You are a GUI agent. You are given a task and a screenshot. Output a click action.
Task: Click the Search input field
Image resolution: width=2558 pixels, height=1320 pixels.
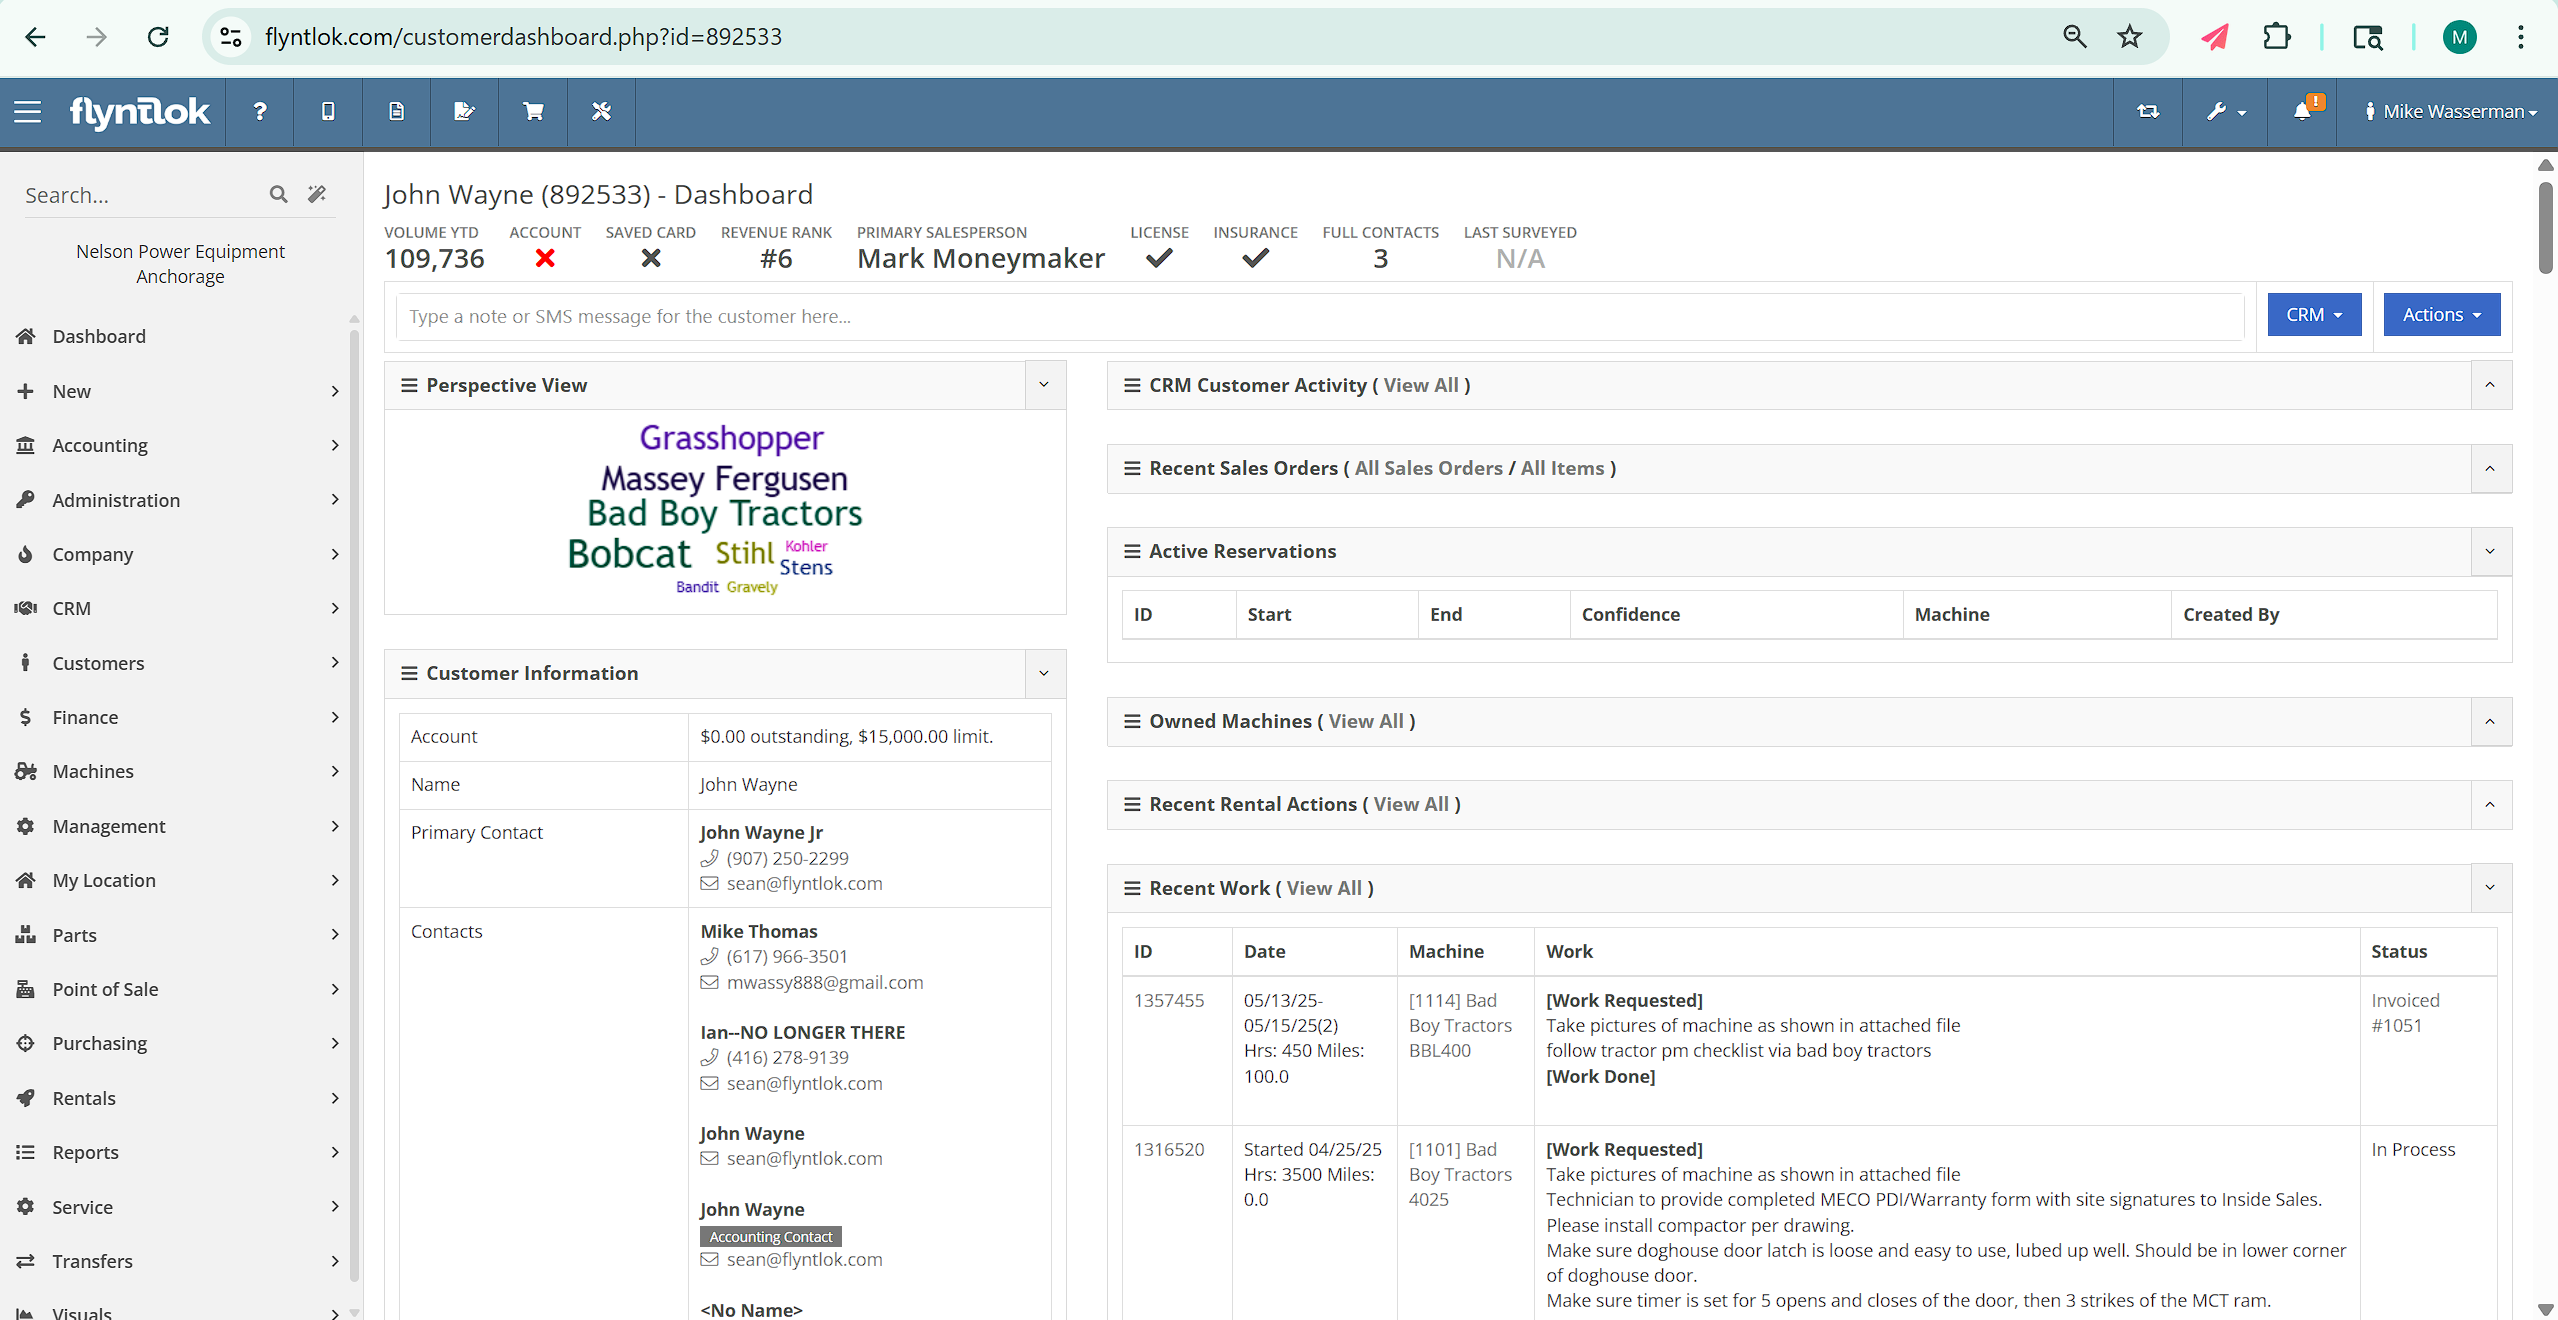[140, 195]
